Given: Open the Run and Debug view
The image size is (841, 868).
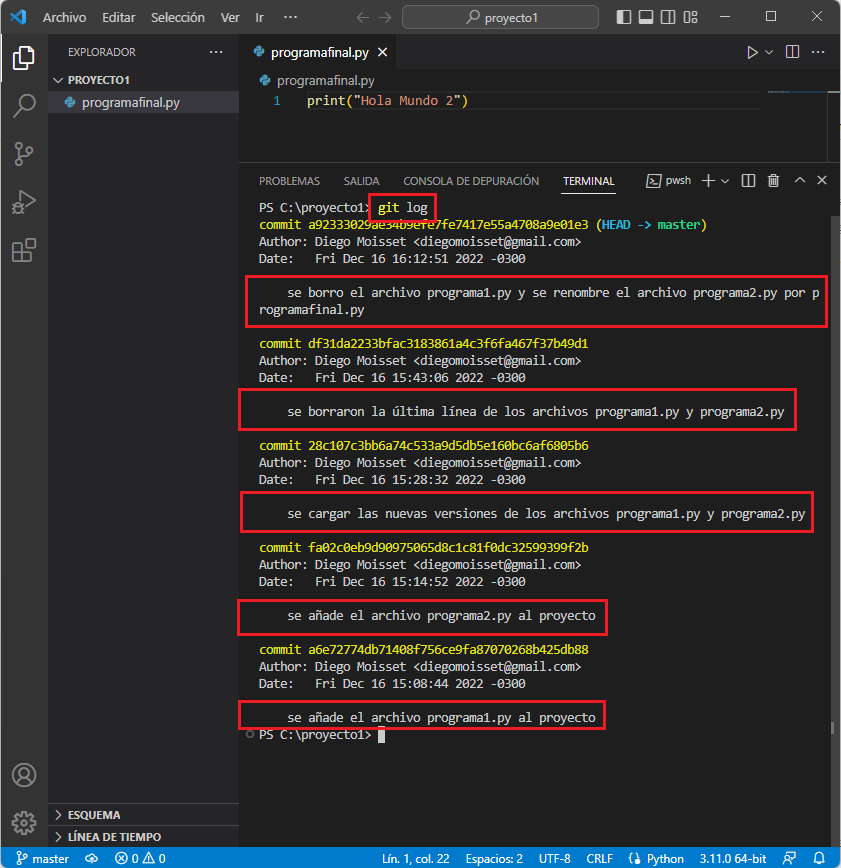Looking at the screenshot, I should pos(23,202).
